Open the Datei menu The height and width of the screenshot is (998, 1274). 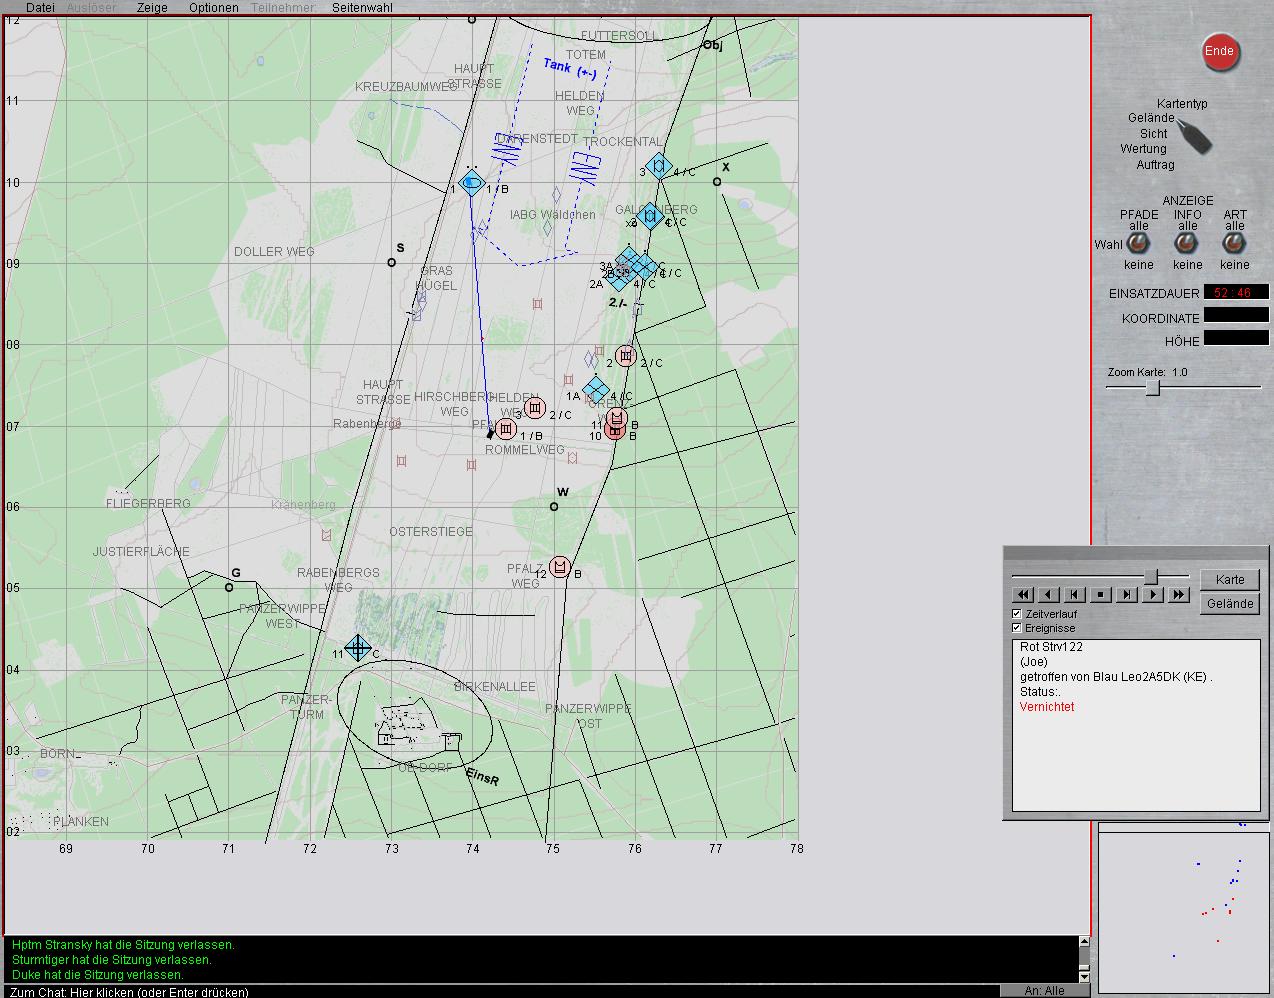tap(40, 7)
